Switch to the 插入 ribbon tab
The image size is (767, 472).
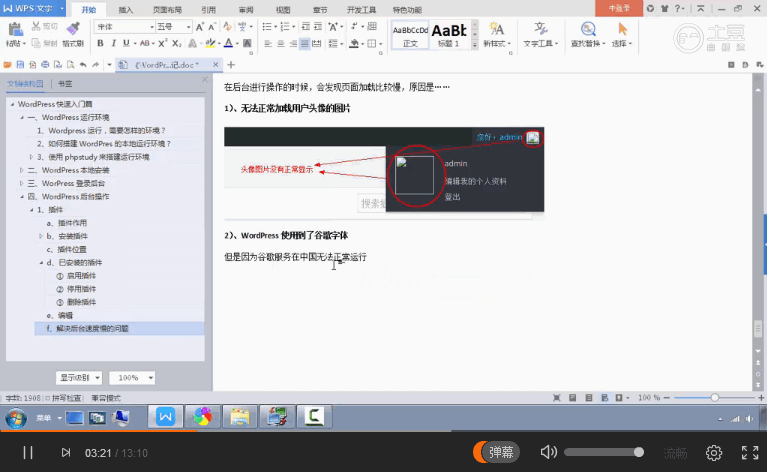click(x=126, y=10)
